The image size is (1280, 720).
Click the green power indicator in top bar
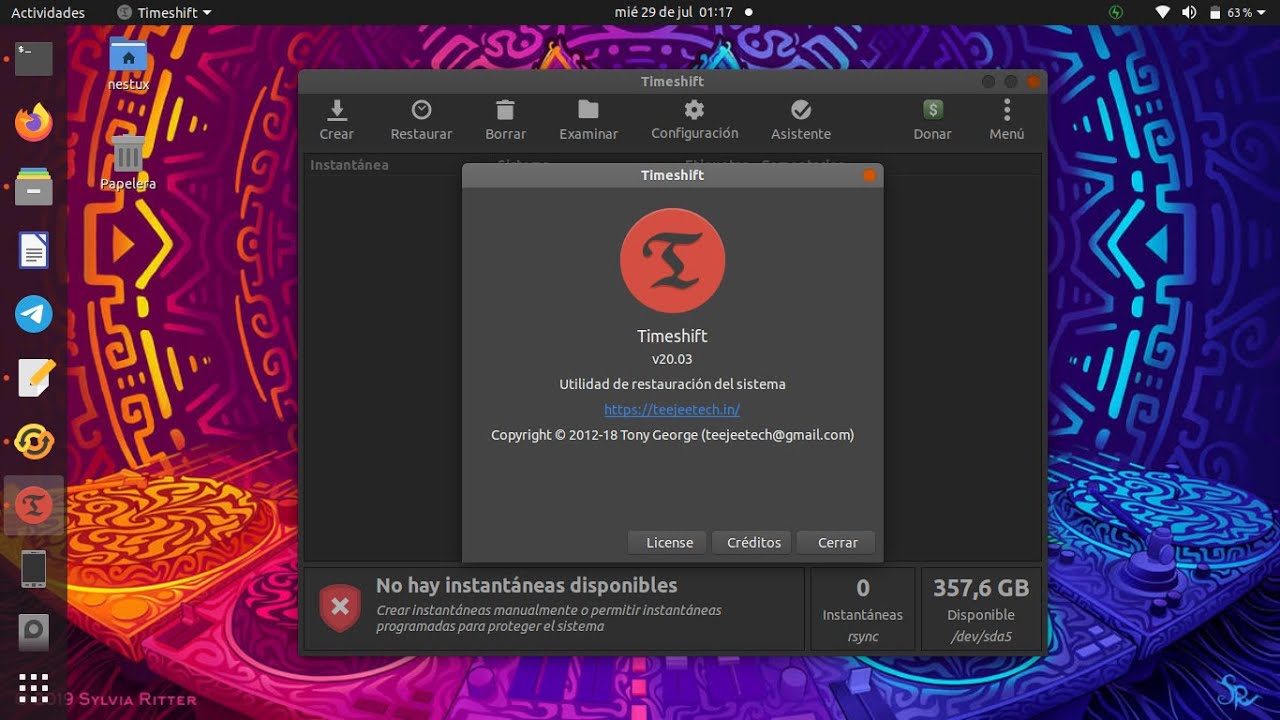tap(1117, 13)
